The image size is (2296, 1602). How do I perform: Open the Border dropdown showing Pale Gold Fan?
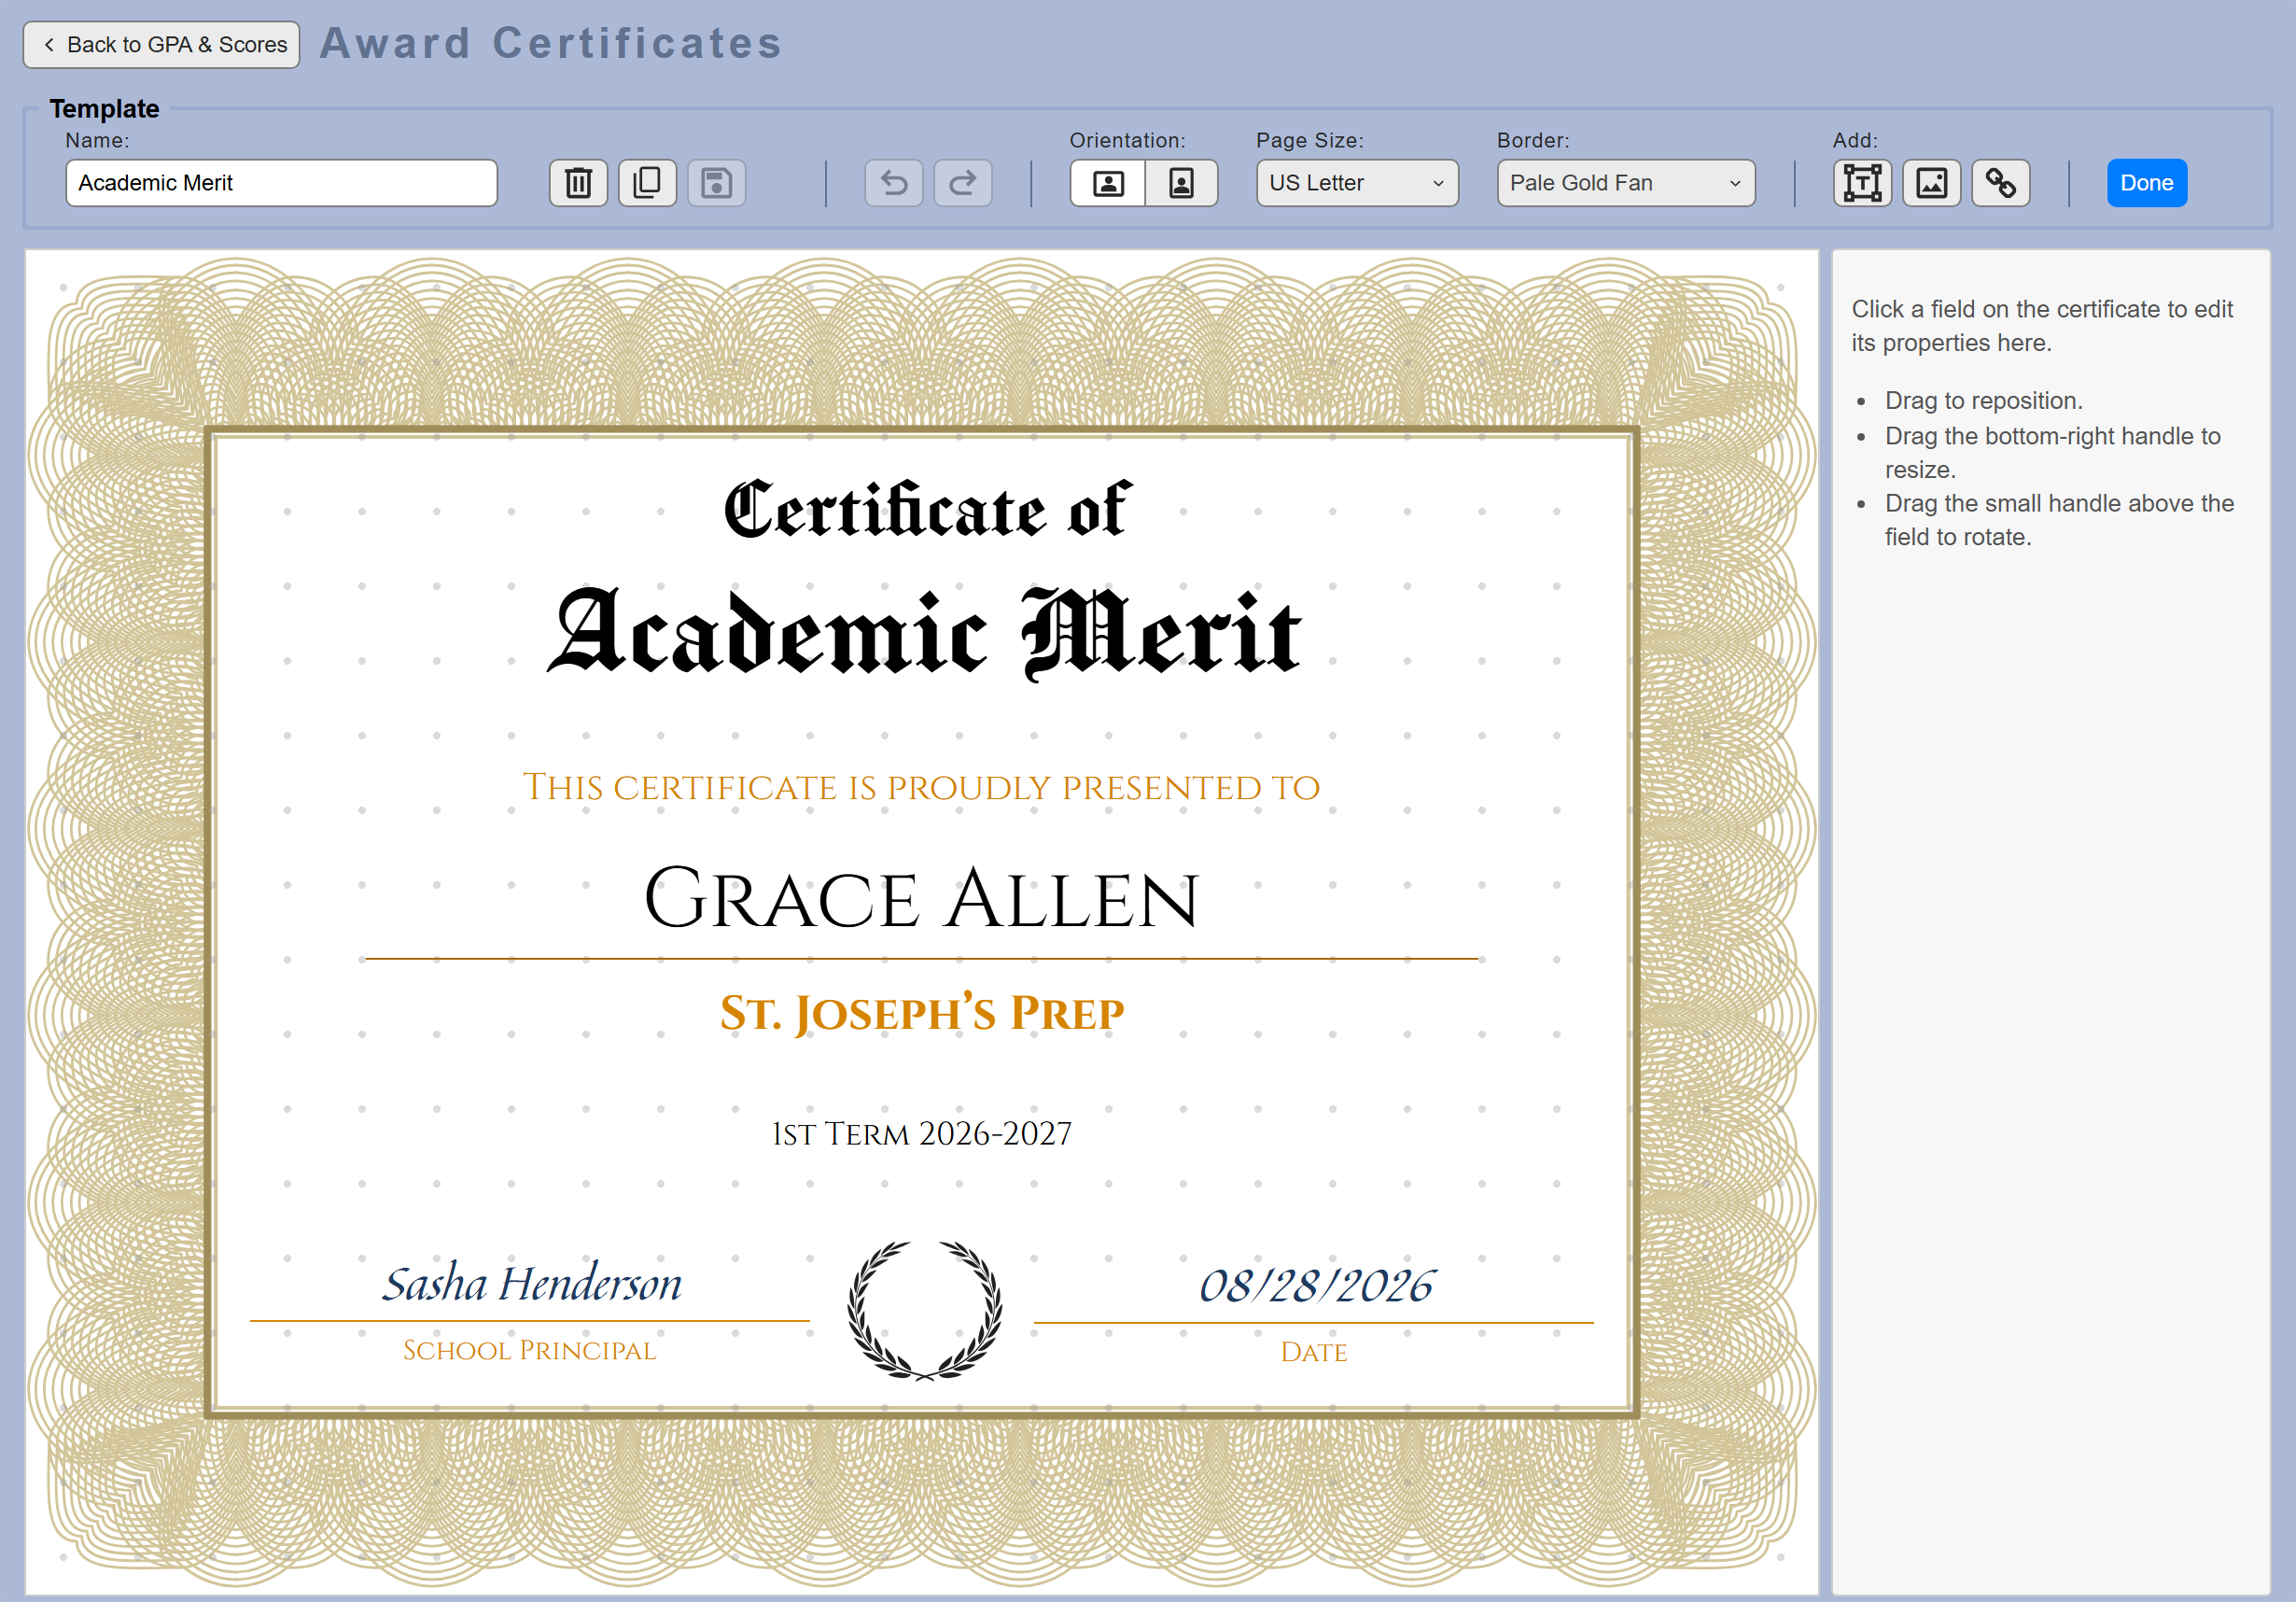[1626, 183]
